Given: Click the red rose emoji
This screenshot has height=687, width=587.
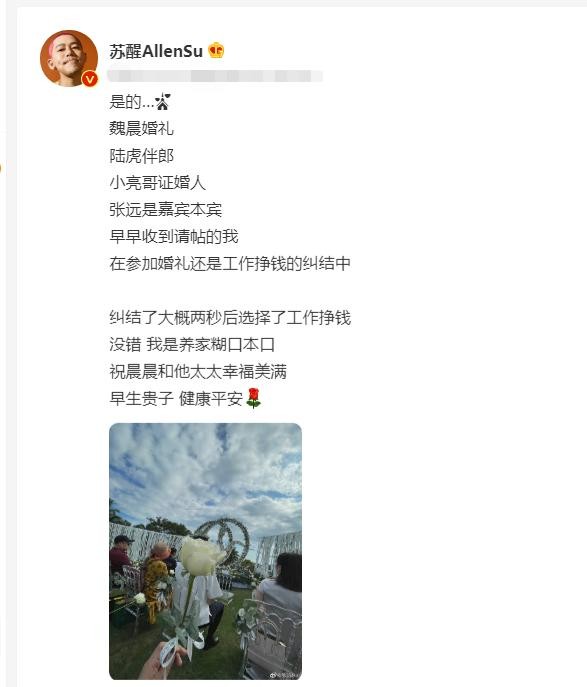Looking at the screenshot, I should pyautogui.click(x=254, y=398).
